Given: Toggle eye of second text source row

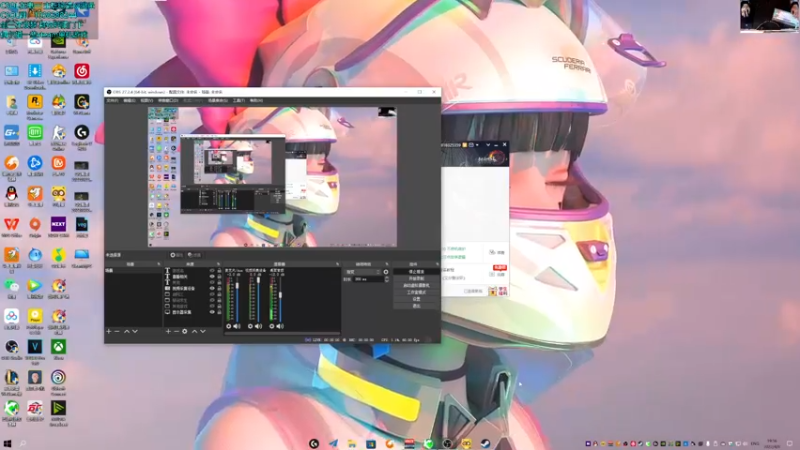Looking at the screenshot, I should (212, 277).
